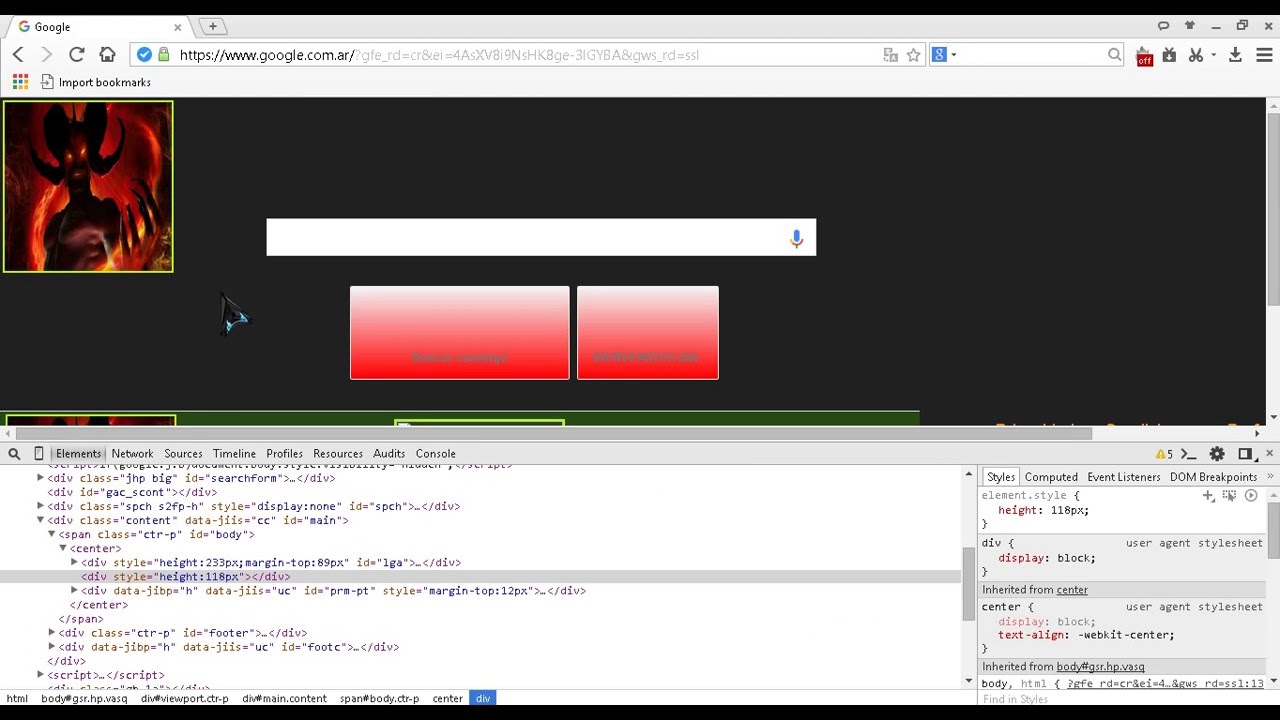The image size is (1280, 720).
Task: Click the body#gsr.hp.vasq breadcrumb
Action: pyautogui.click(x=84, y=698)
